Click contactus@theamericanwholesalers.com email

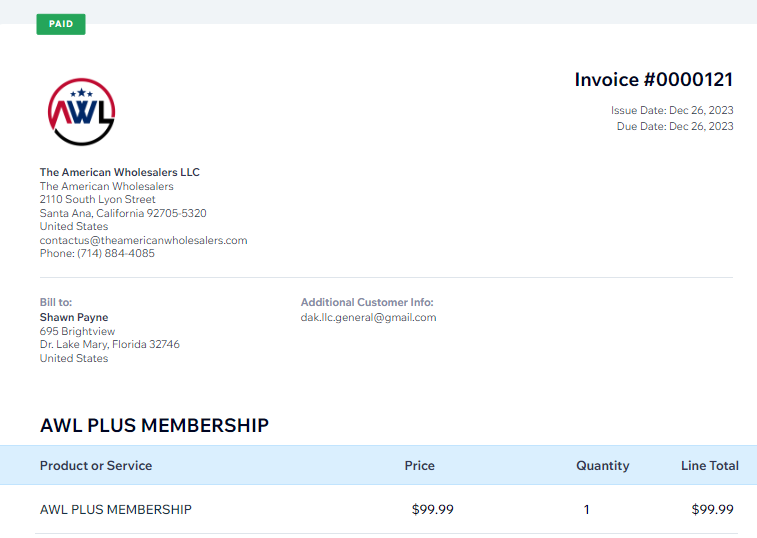143,241
